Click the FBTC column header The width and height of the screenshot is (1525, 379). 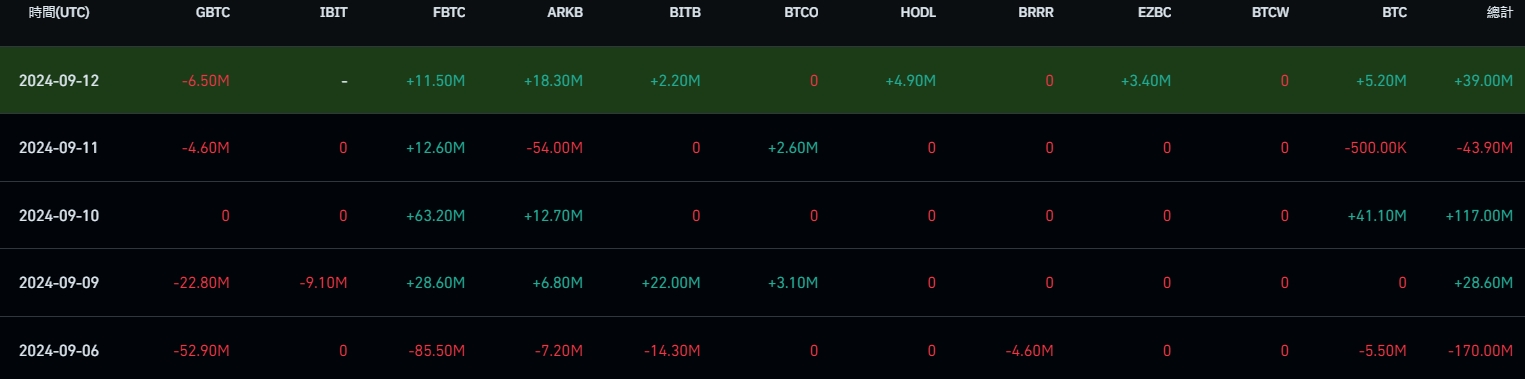pos(447,13)
